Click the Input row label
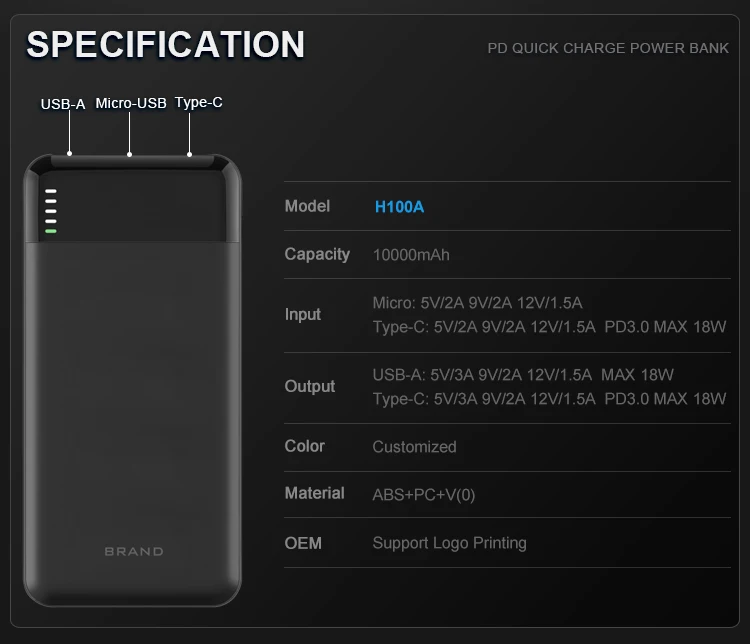This screenshot has height=644, width=750. pyautogui.click(x=302, y=314)
